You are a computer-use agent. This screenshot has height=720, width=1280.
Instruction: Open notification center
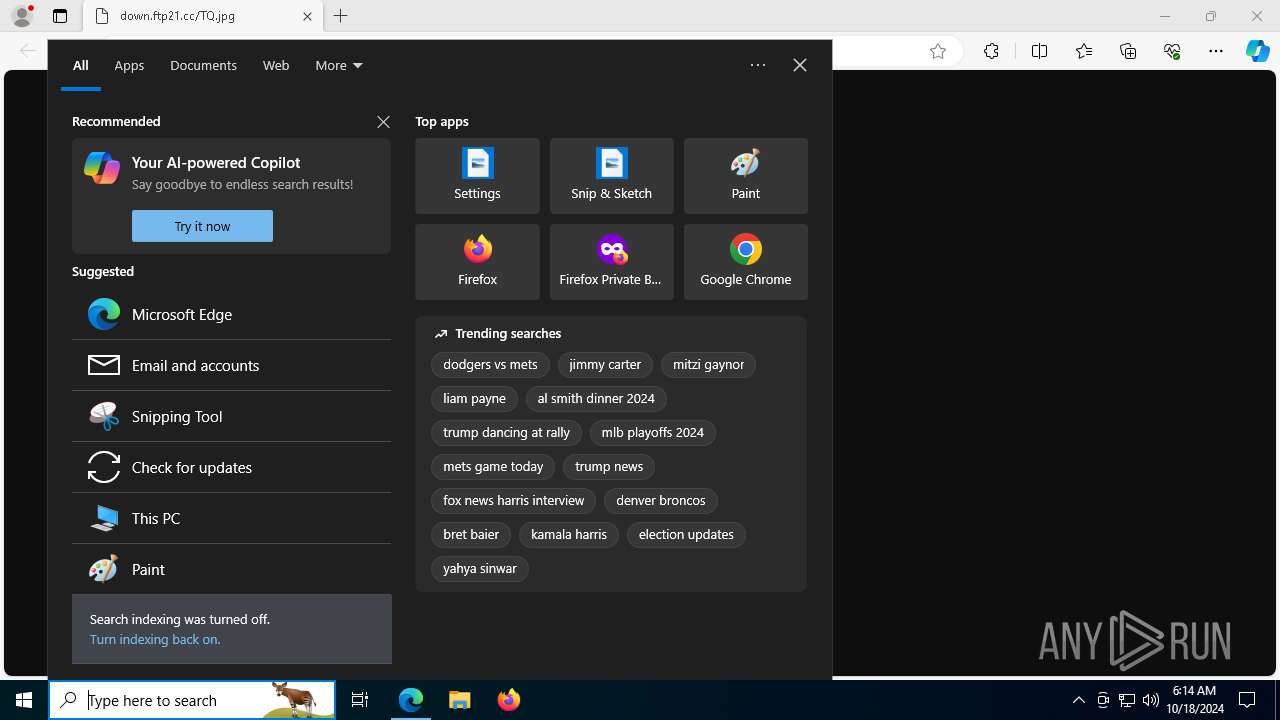[x=1247, y=700]
